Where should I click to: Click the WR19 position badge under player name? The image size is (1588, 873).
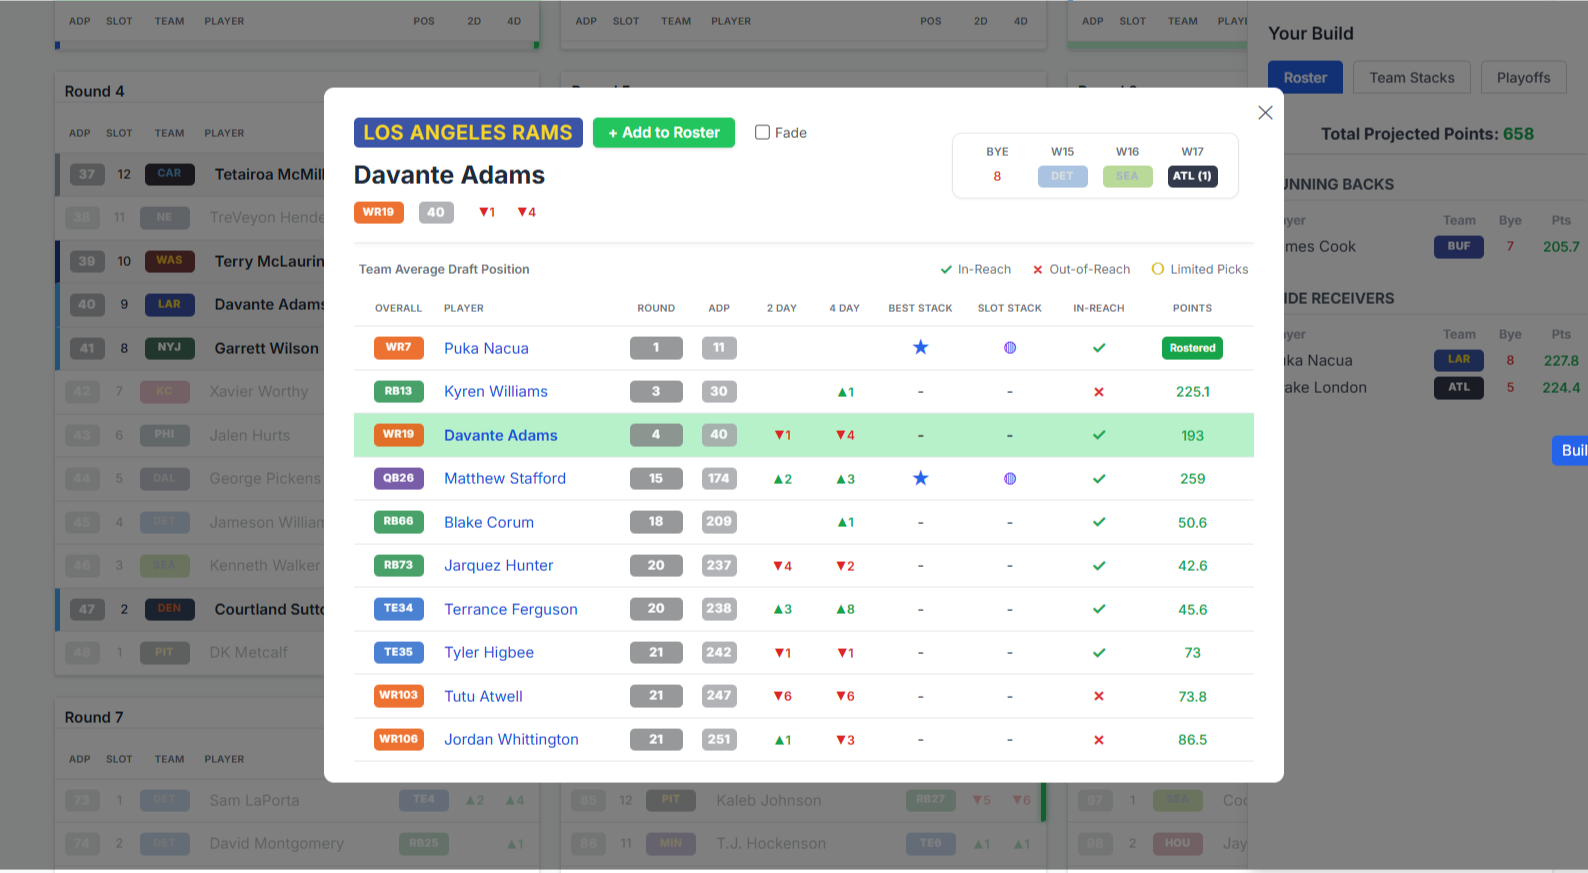[x=378, y=212]
